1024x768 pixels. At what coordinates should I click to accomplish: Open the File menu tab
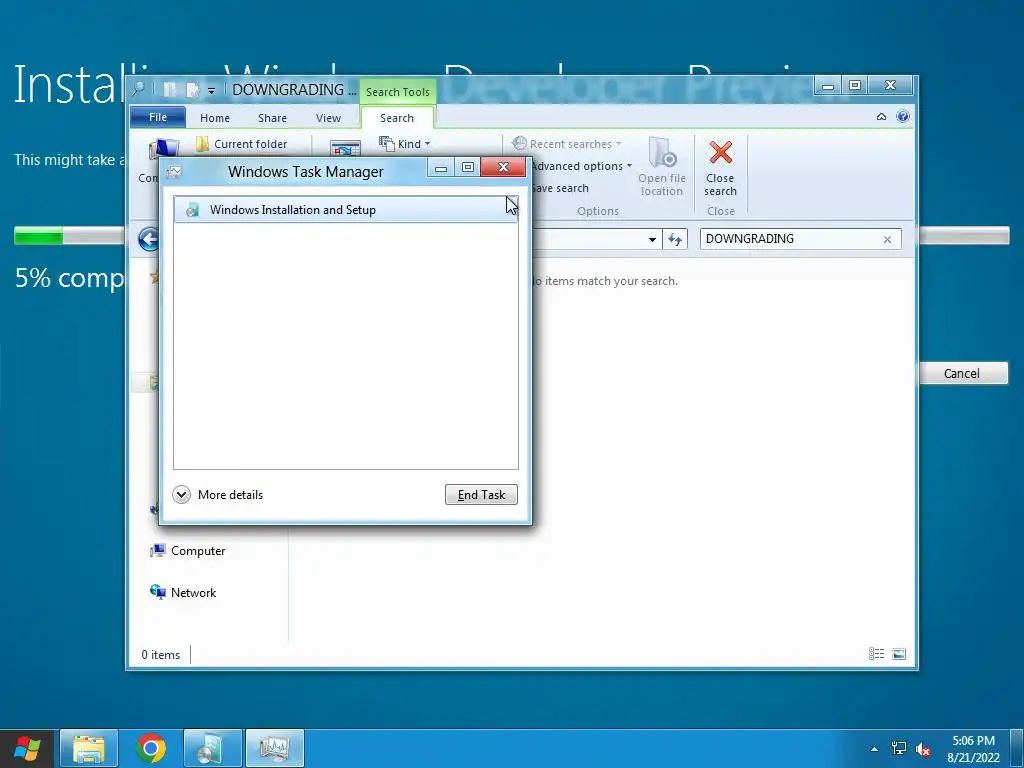158,118
